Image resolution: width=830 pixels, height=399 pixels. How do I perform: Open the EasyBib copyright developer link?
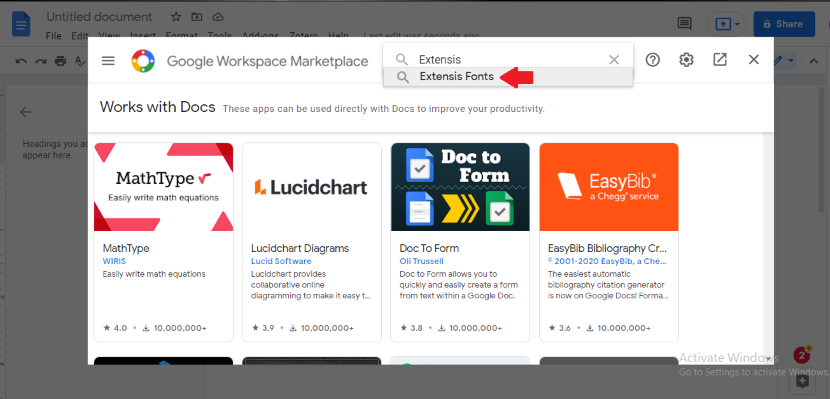click(607, 261)
